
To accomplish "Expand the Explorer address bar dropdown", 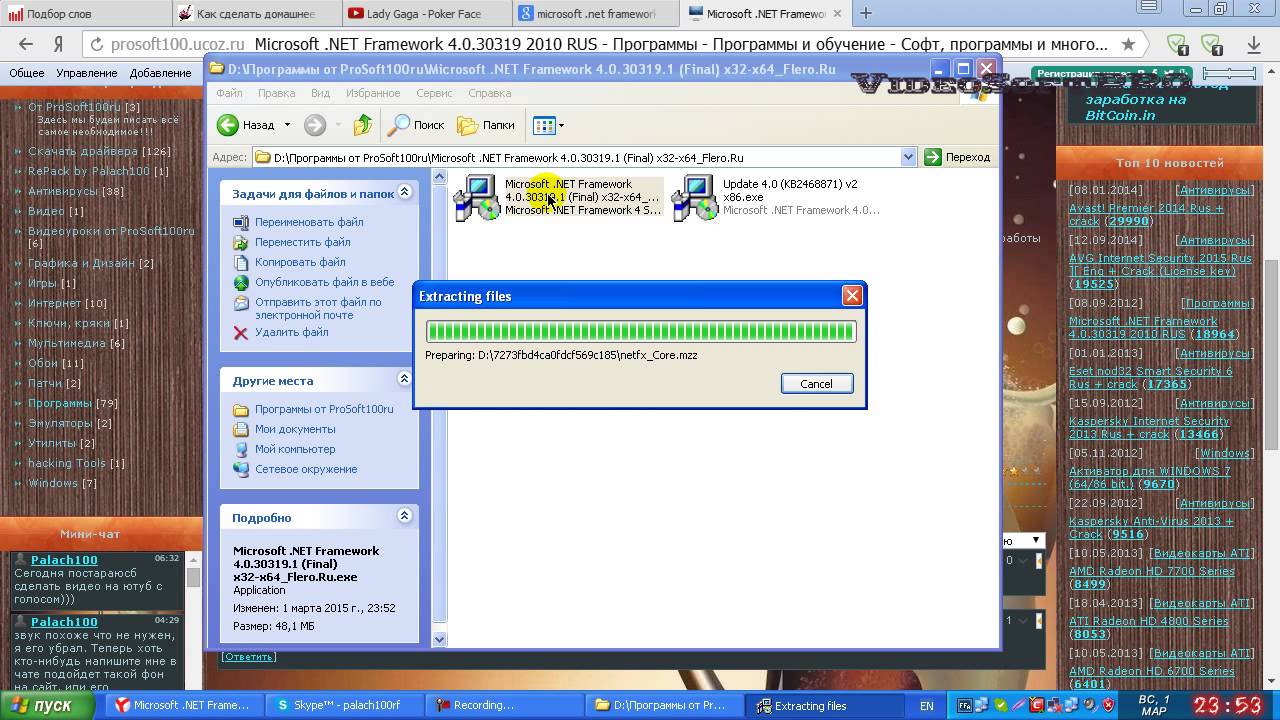I will pos(908,157).
